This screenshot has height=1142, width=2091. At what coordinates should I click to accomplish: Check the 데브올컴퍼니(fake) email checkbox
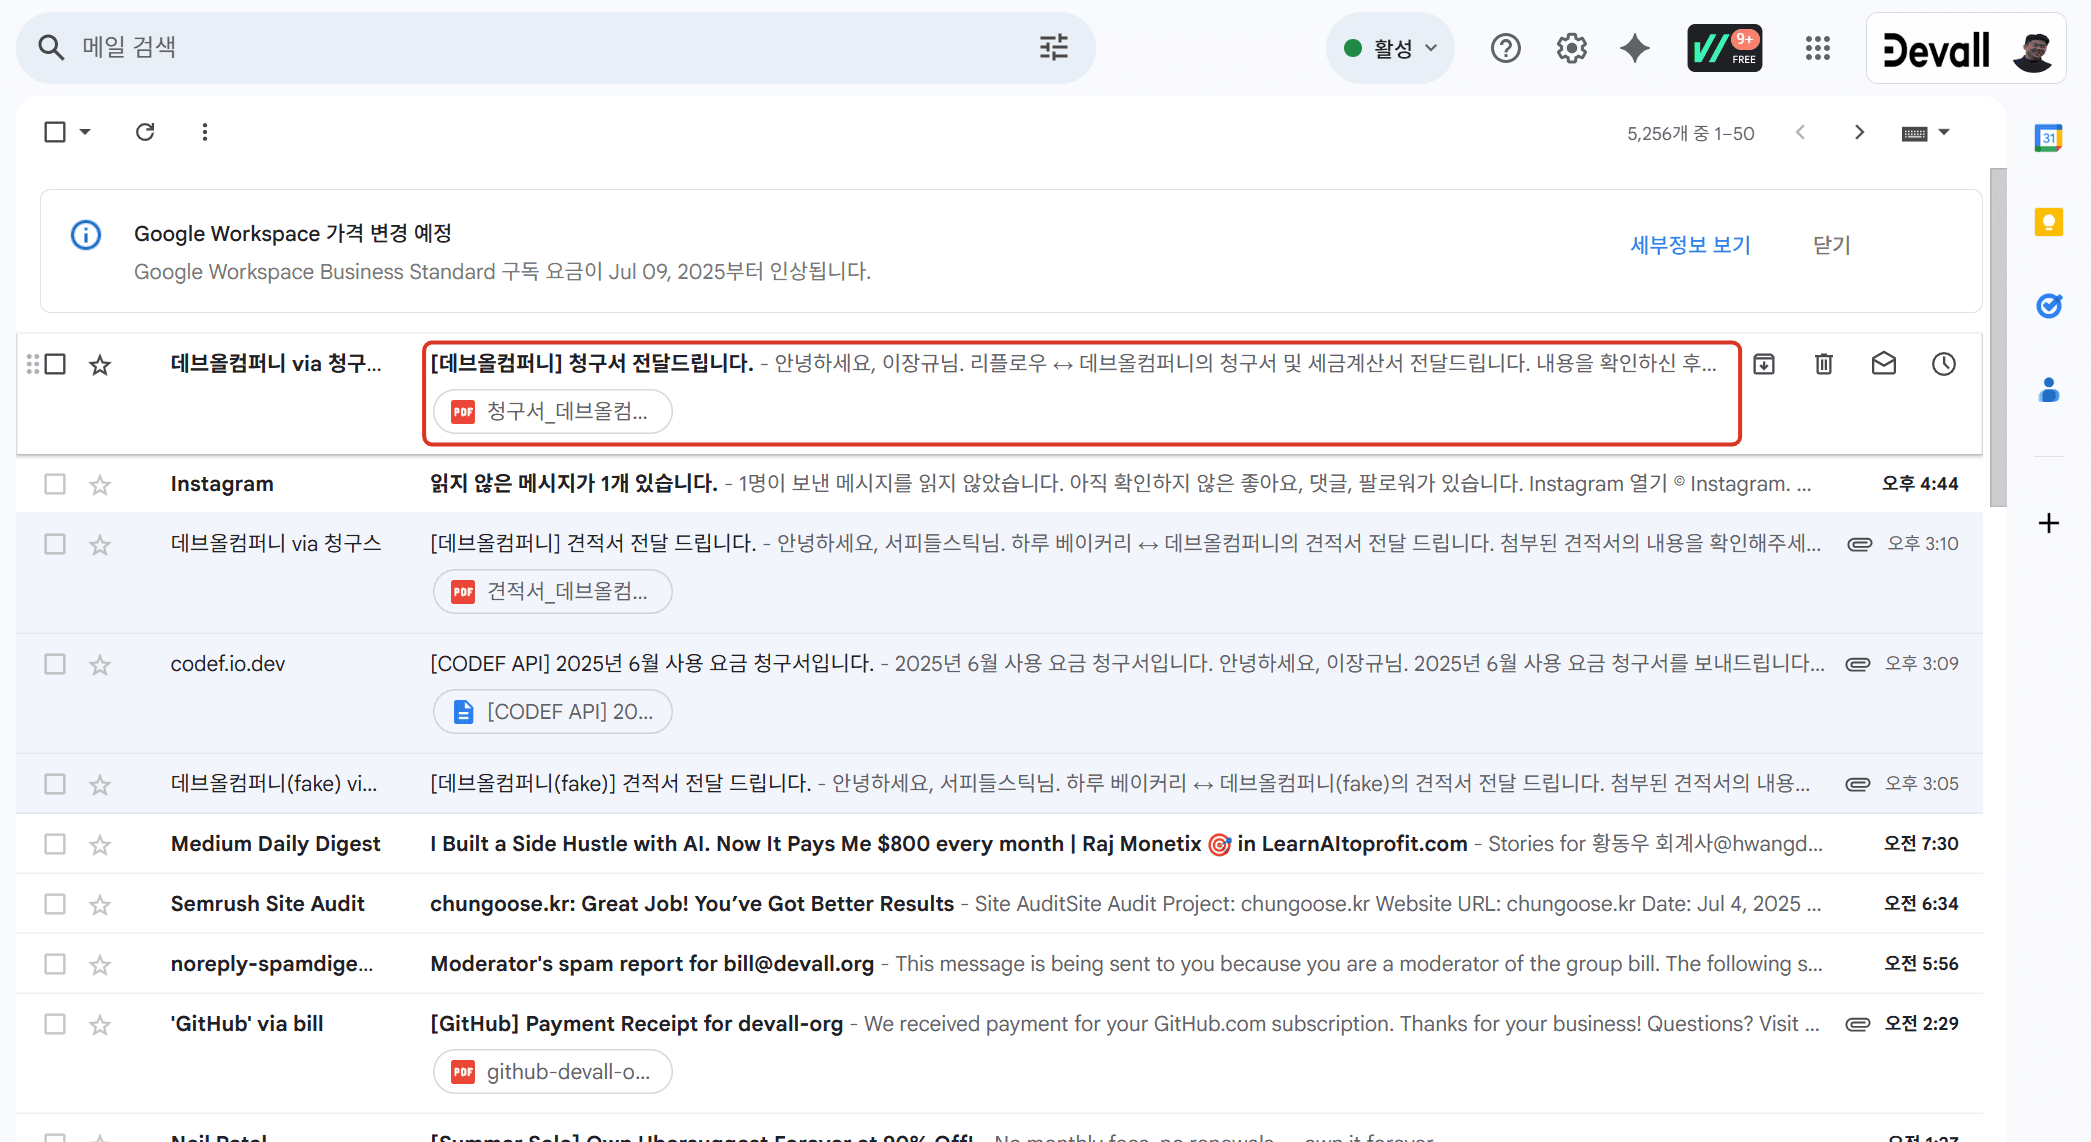click(55, 784)
